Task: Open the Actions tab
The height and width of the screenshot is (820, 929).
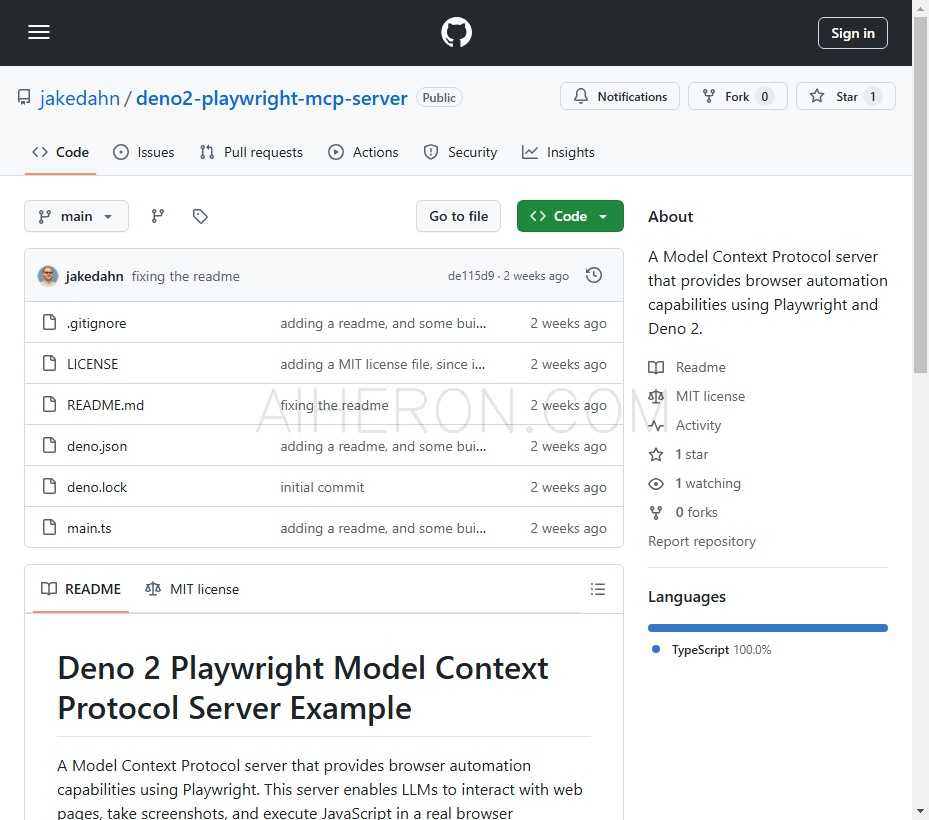Action: point(363,152)
